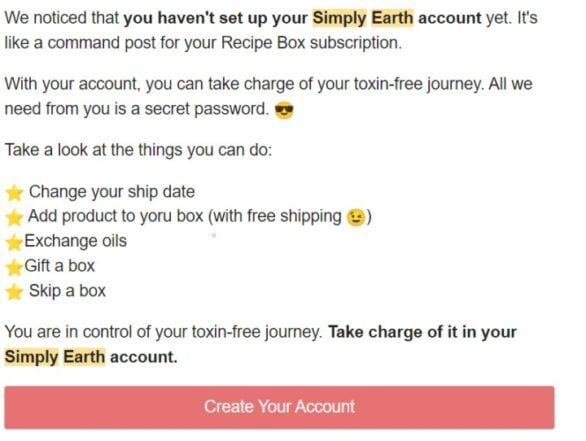Click the Exchange oils list item
The height and width of the screenshot is (441, 586).
point(75,241)
